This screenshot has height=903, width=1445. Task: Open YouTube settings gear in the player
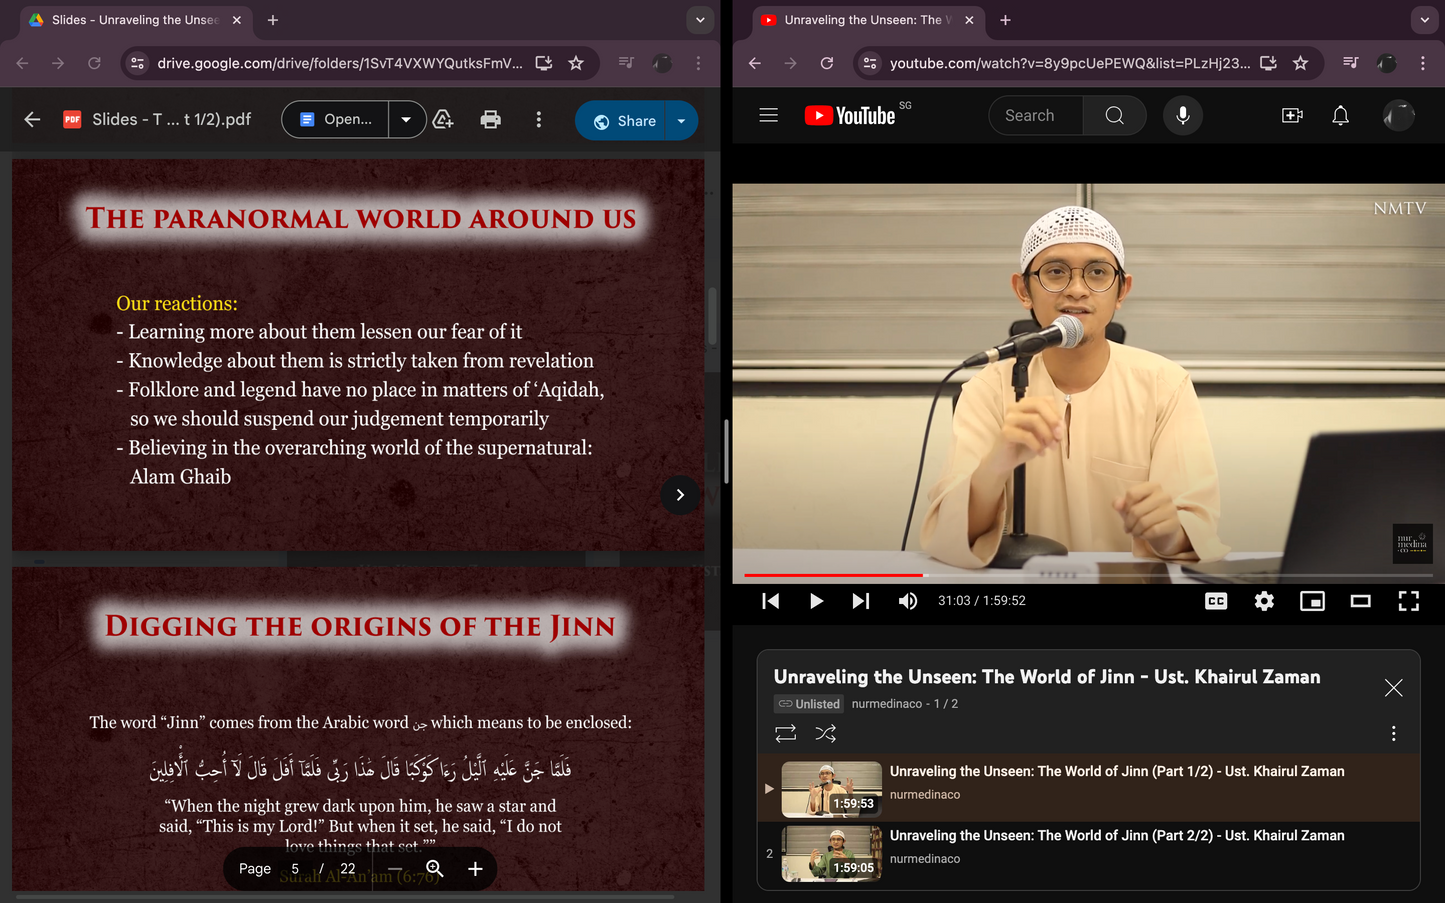1264,601
